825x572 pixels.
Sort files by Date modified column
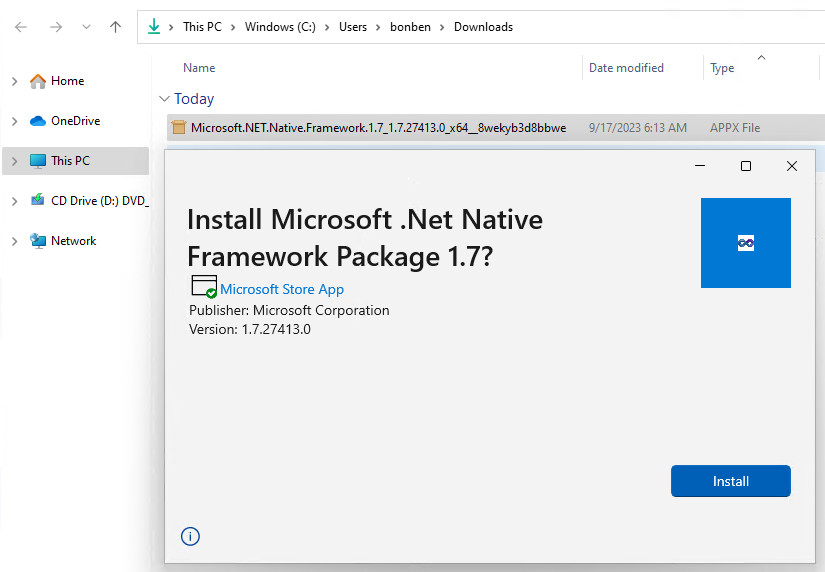626,68
